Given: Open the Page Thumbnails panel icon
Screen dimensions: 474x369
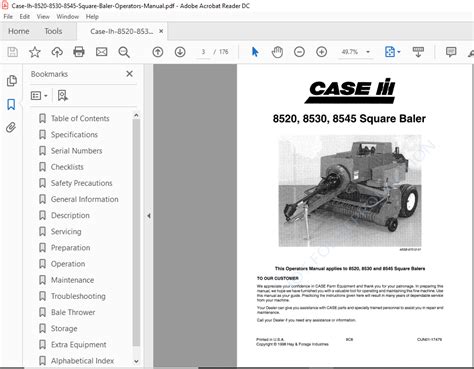Looking at the screenshot, I should pos(12,81).
